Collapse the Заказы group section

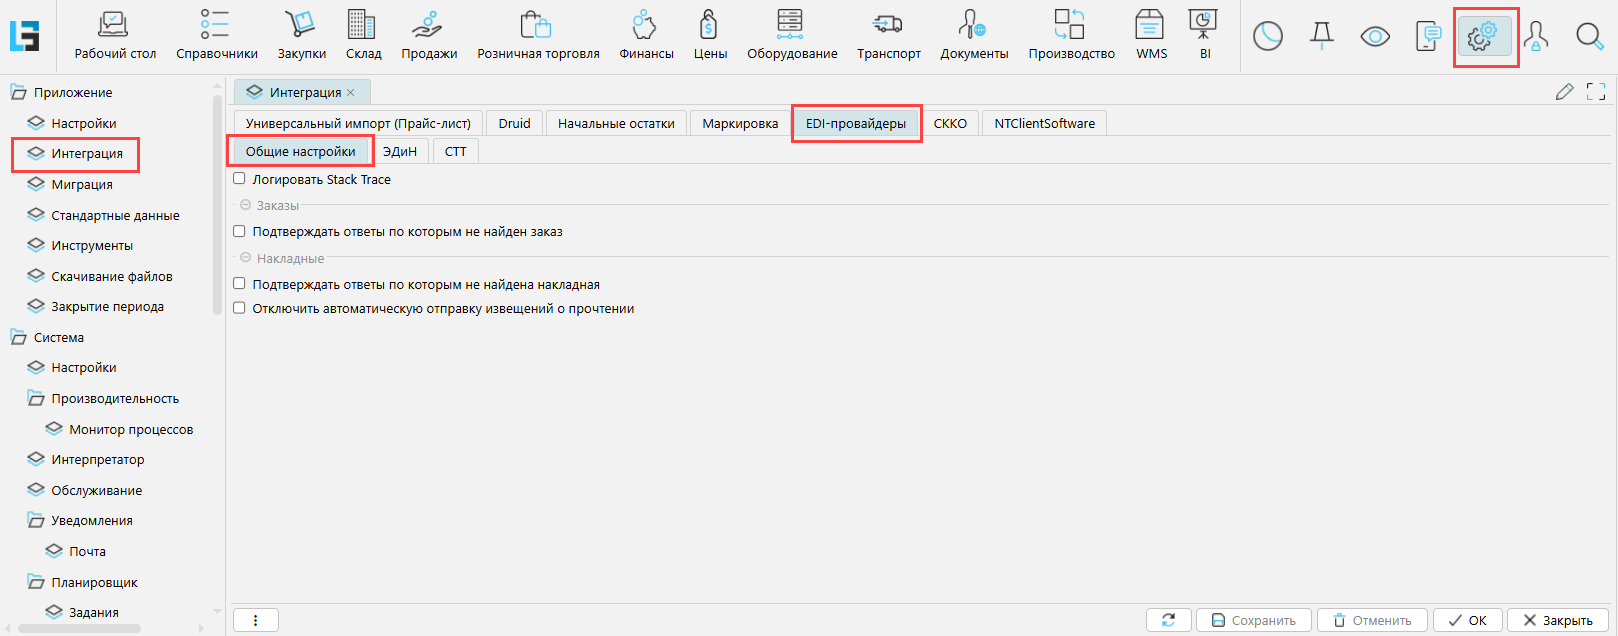(x=246, y=205)
